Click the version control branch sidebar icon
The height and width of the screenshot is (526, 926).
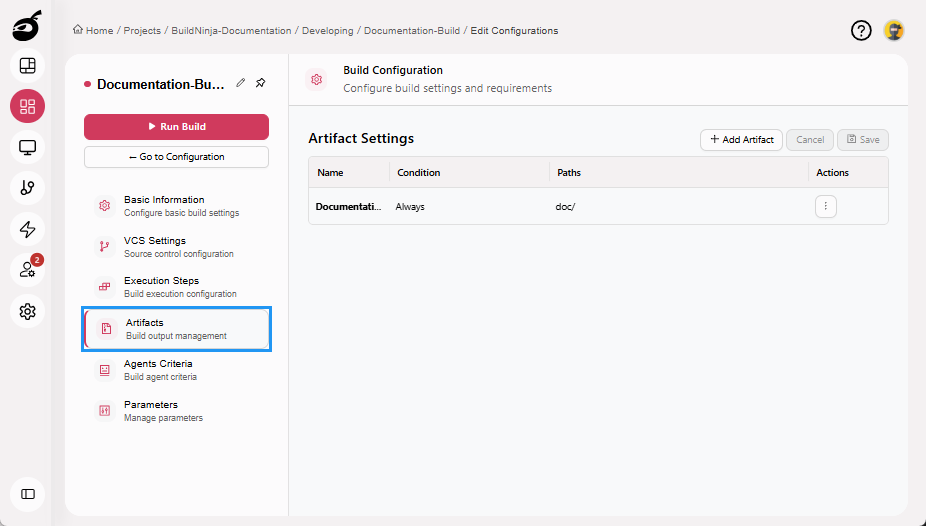tap(27, 188)
